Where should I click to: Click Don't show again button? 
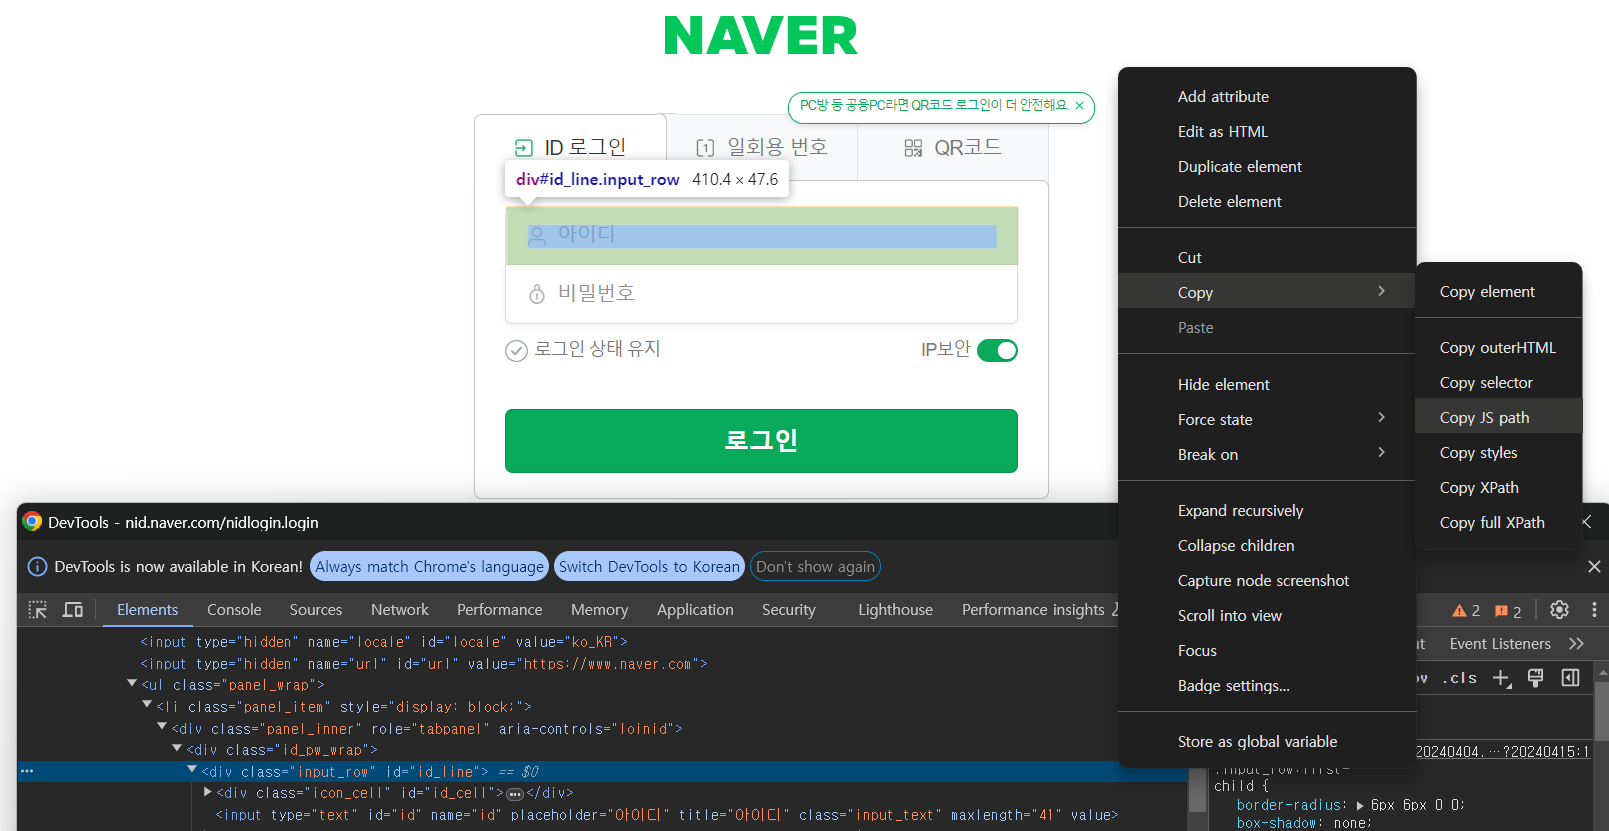pyautogui.click(x=815, y=567)
